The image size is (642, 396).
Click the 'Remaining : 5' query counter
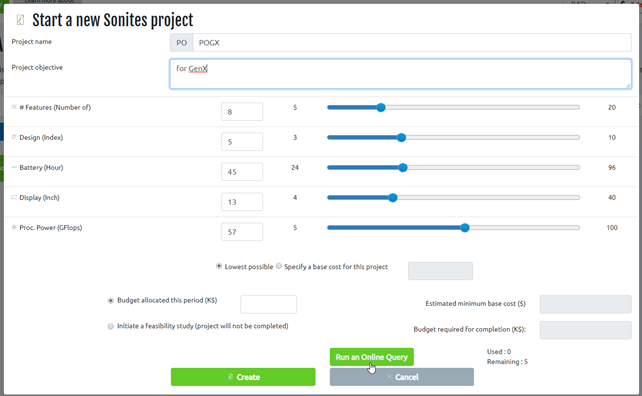point(507,362)
